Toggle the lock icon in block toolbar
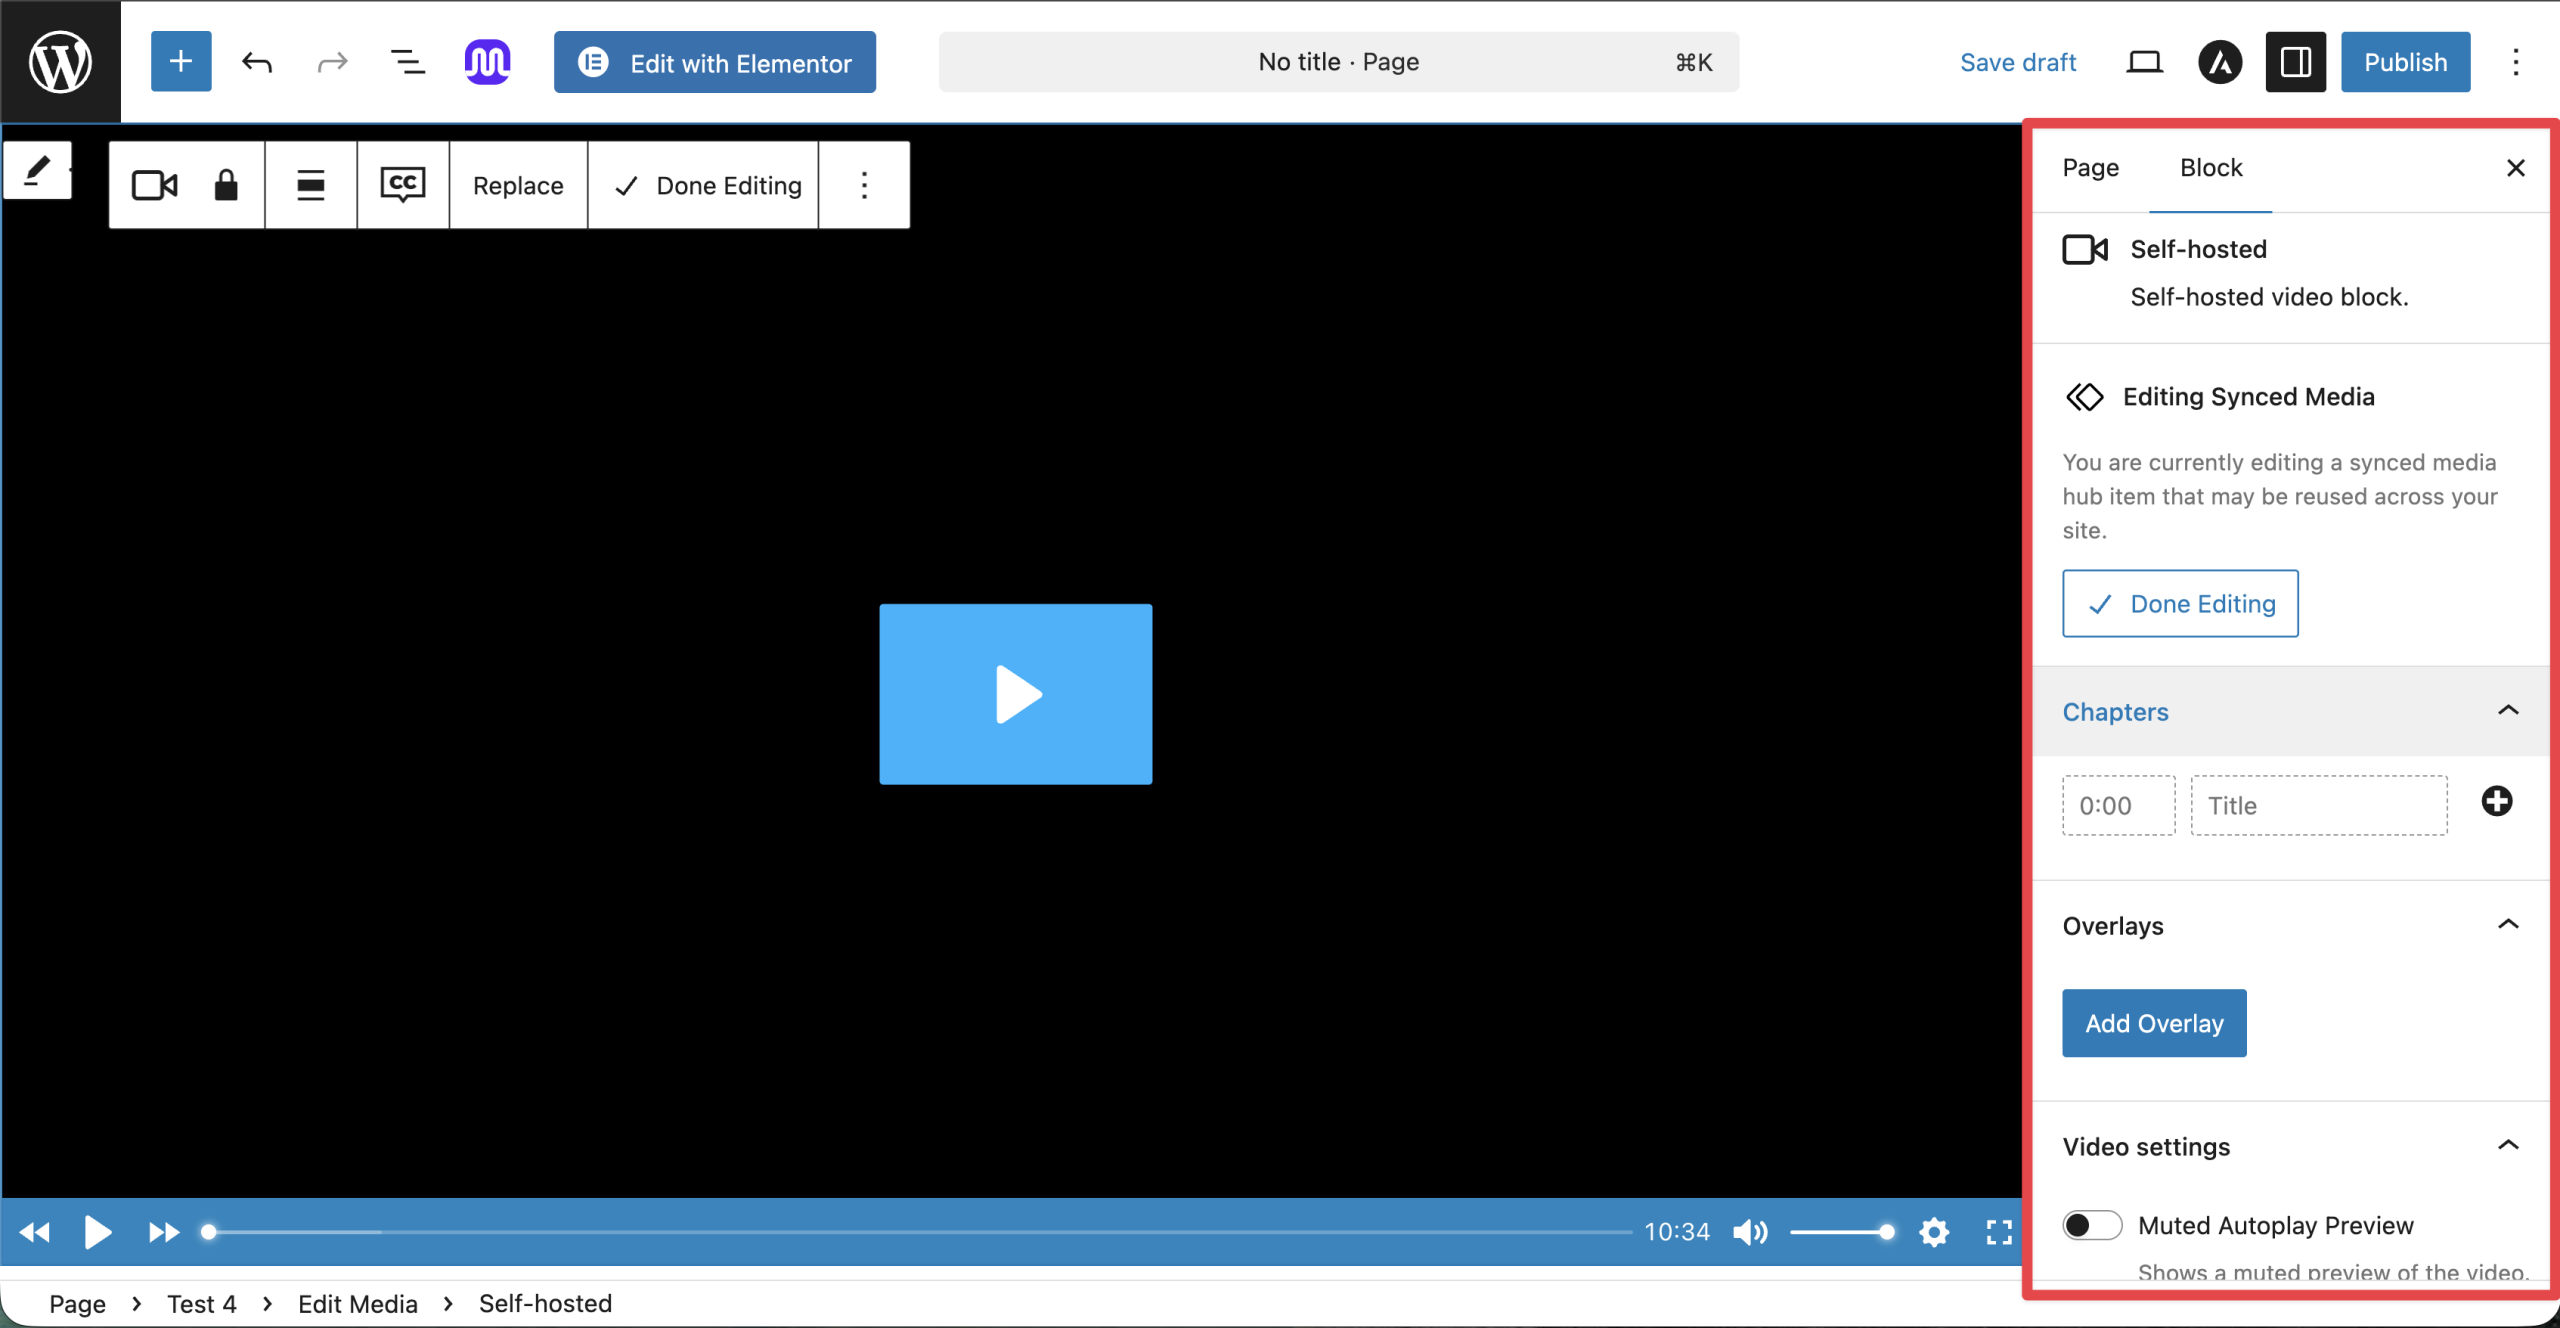The image size is (2560, 1328). point(224,185)
